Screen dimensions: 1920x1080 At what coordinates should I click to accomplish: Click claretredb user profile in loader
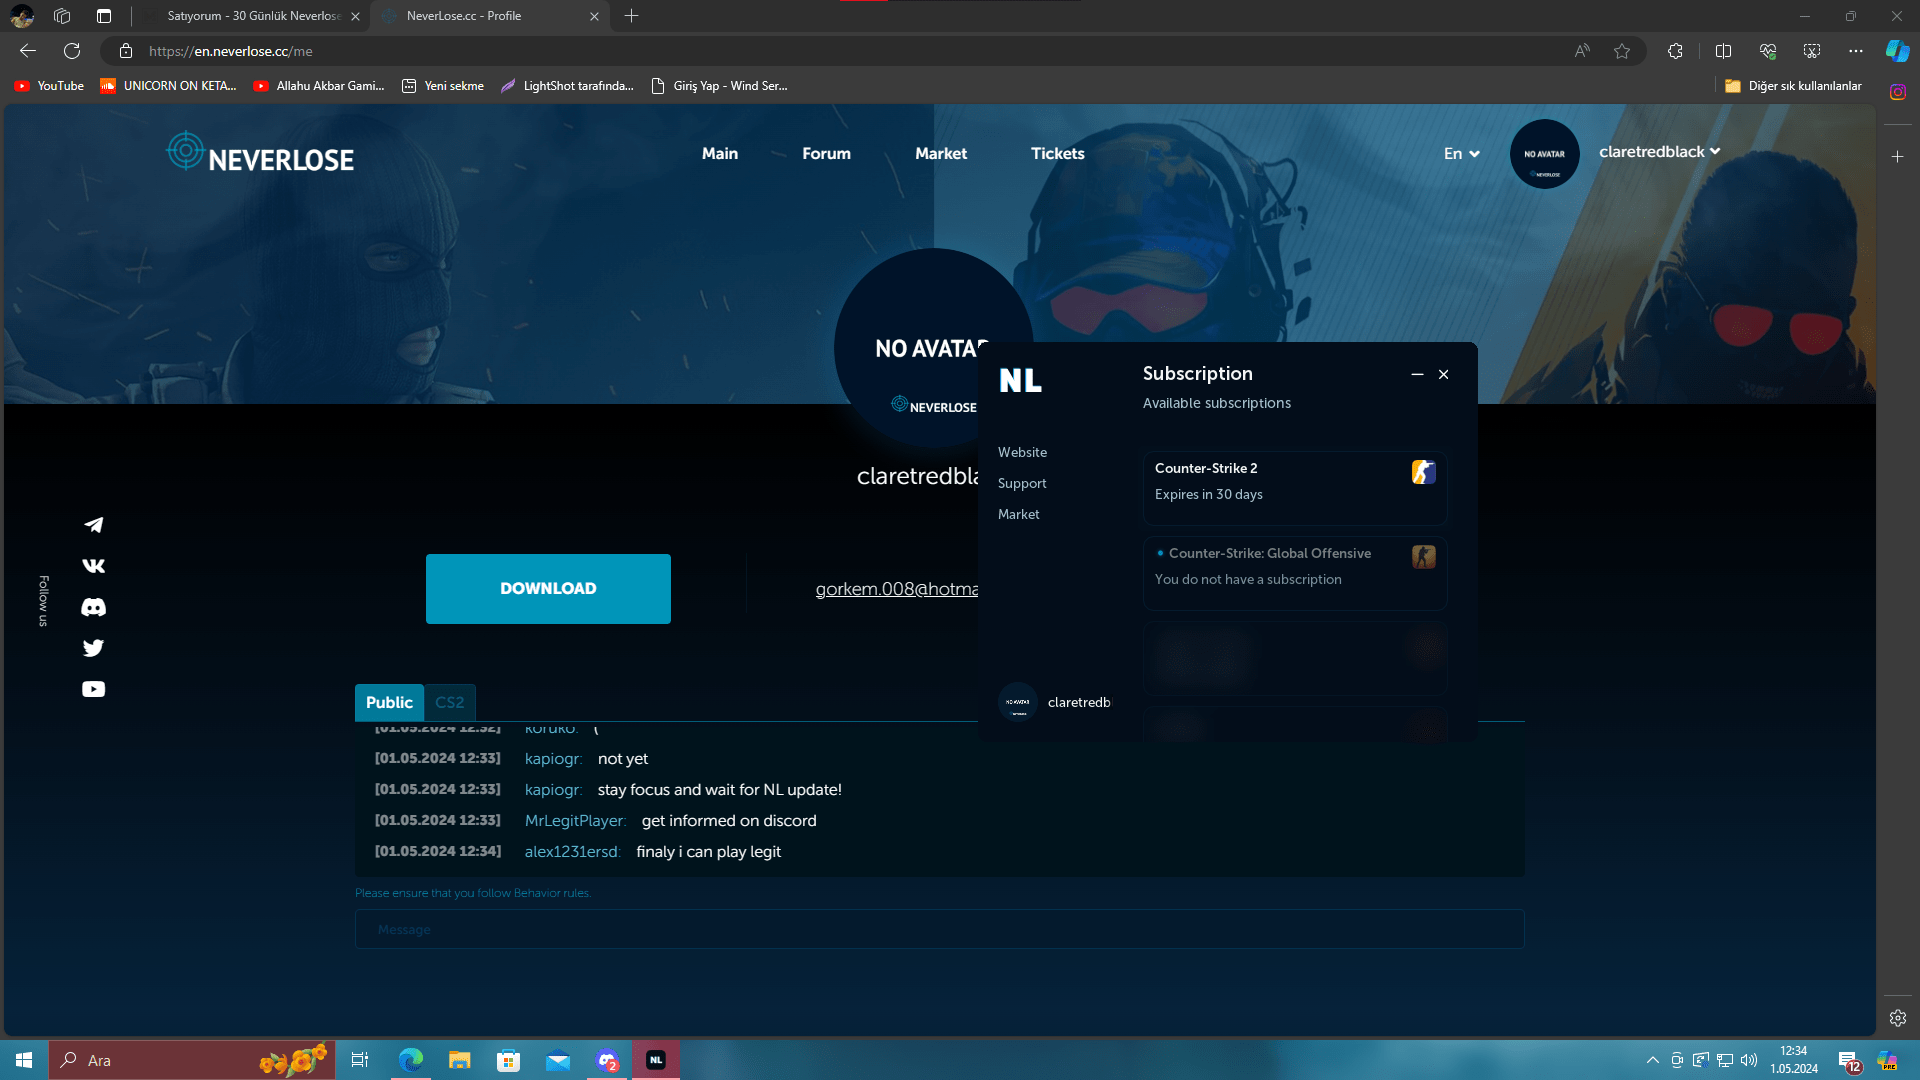pos(1055,702)
